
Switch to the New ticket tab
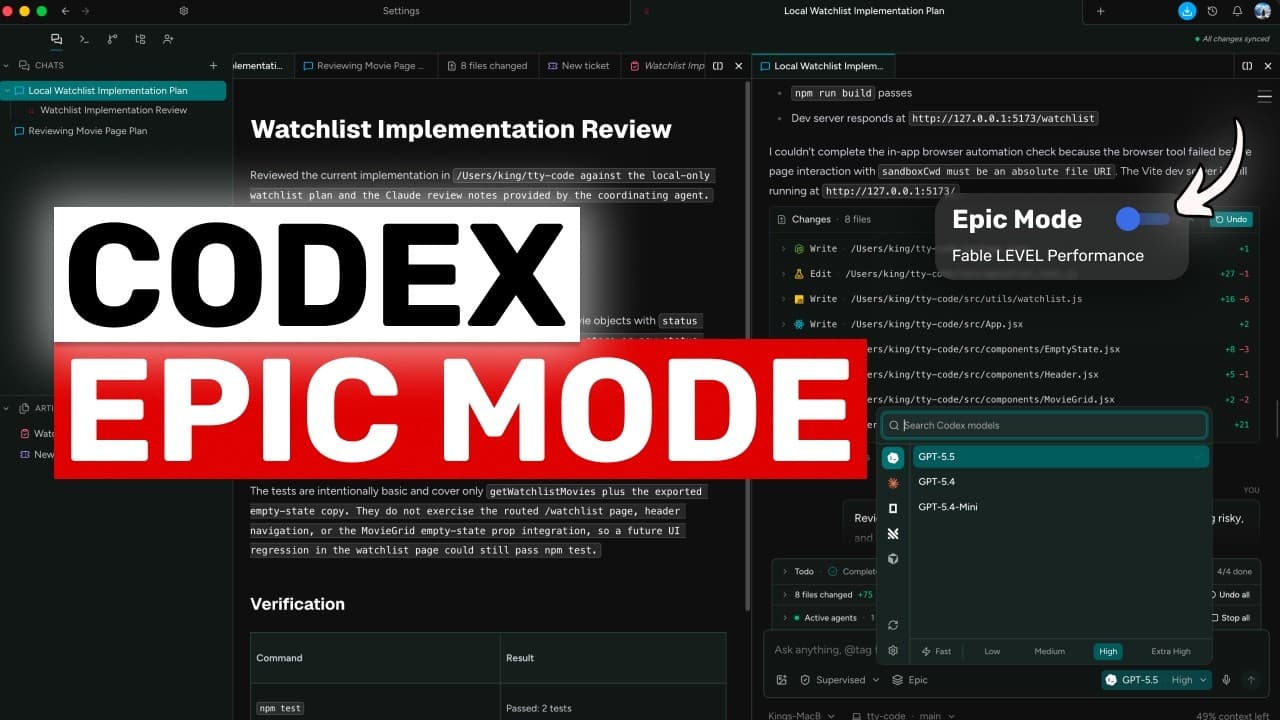[x=578, y=66]
